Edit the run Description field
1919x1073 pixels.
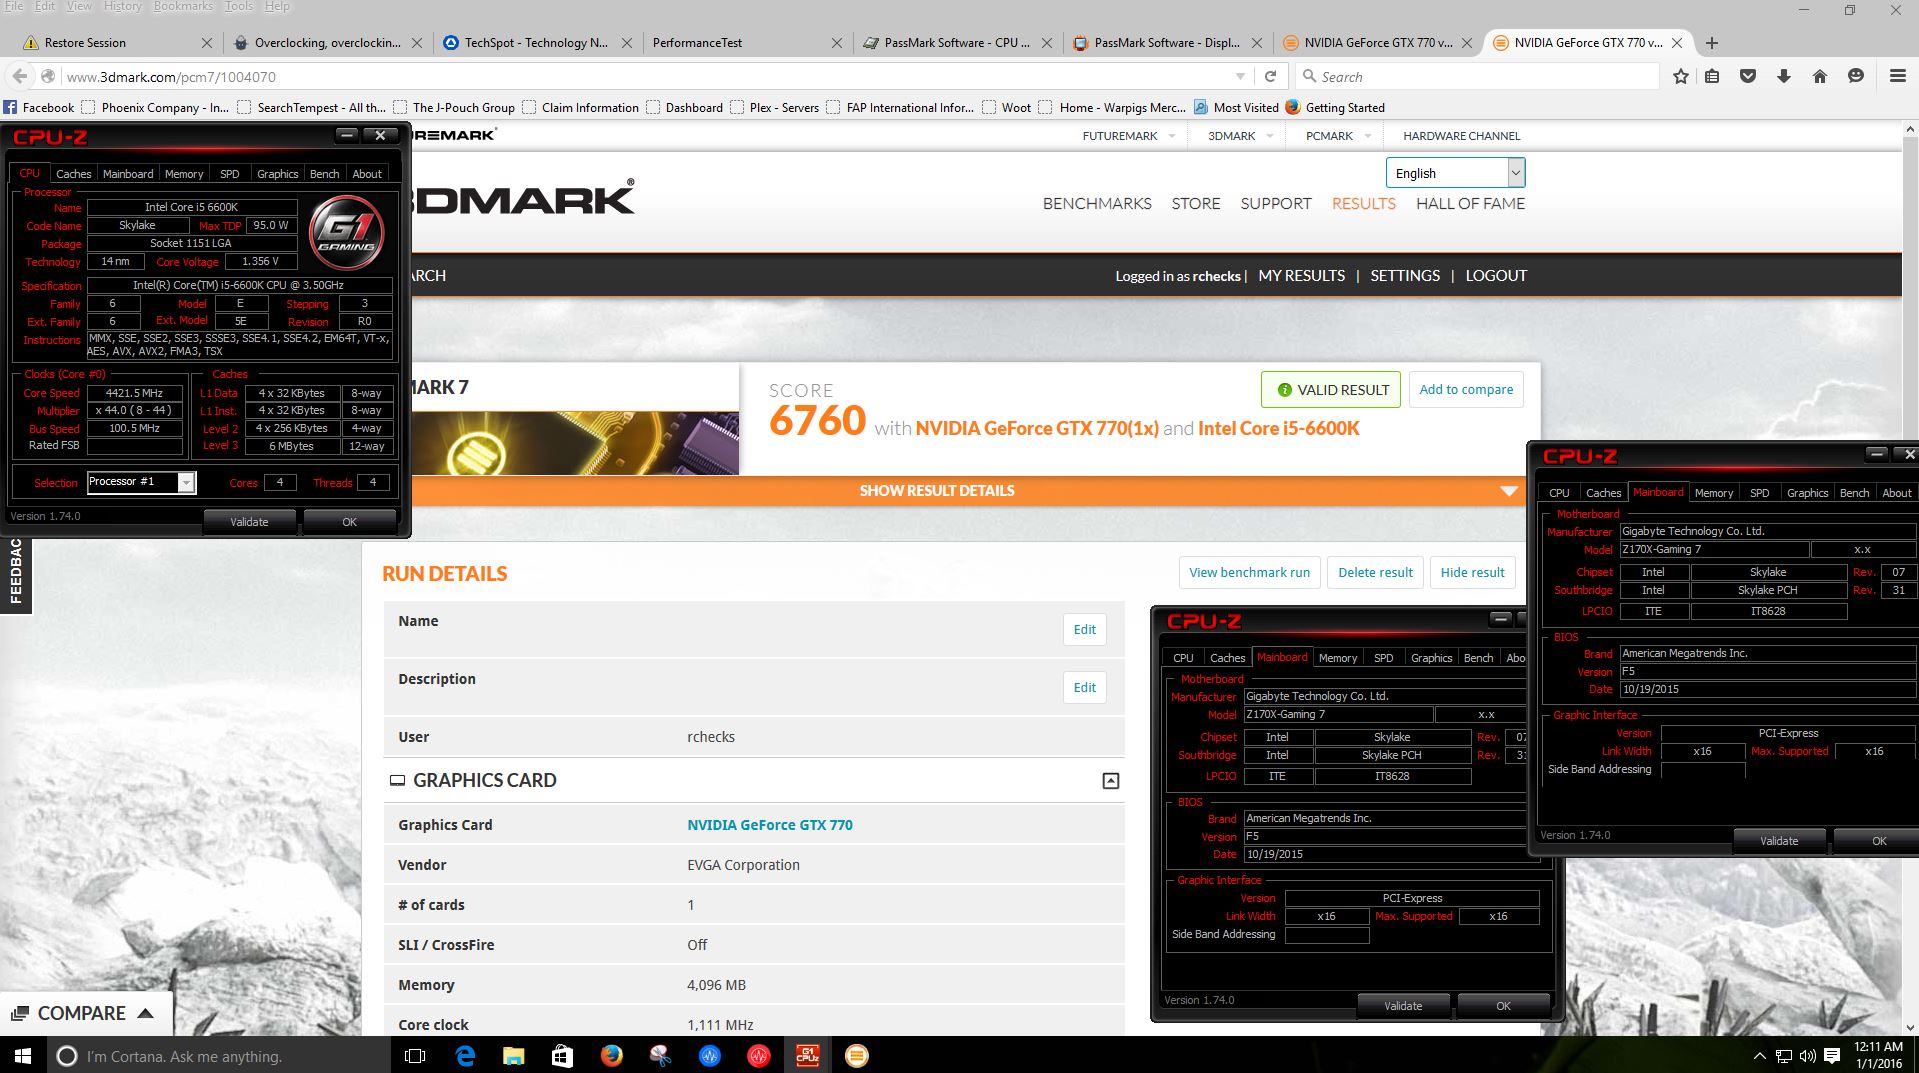[1084, 688]
